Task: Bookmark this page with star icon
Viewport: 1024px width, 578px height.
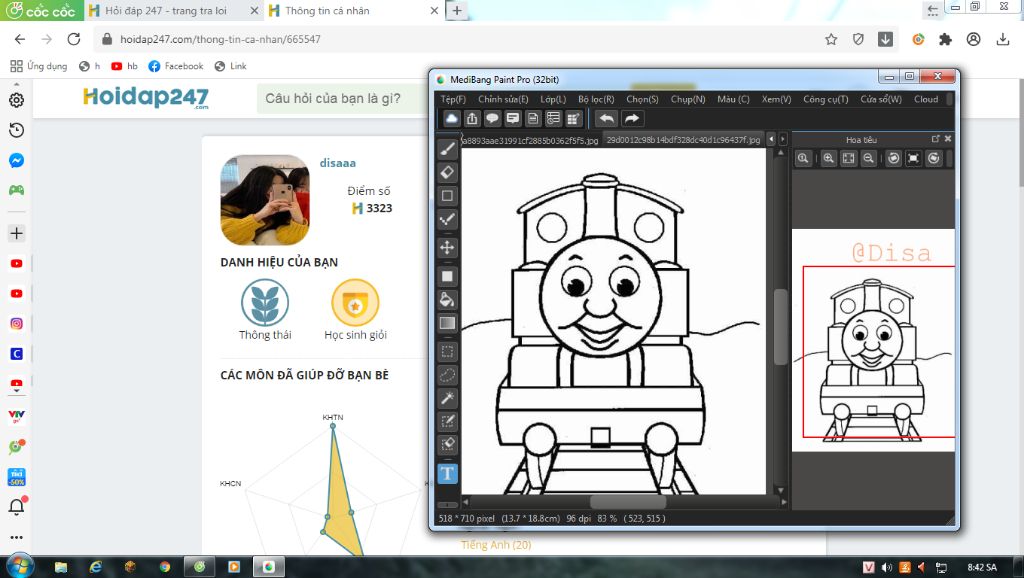Action: click(831, 39)
